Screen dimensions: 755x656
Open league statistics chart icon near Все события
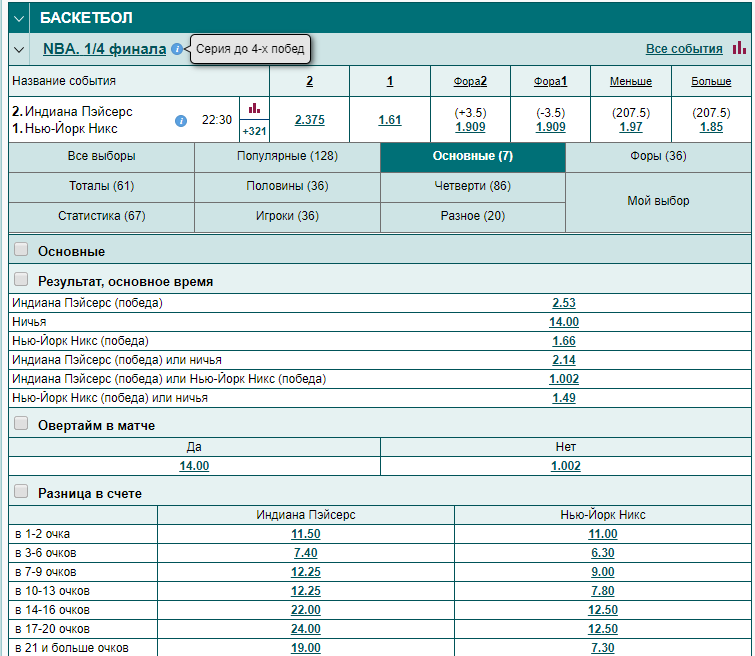[739, 48]
